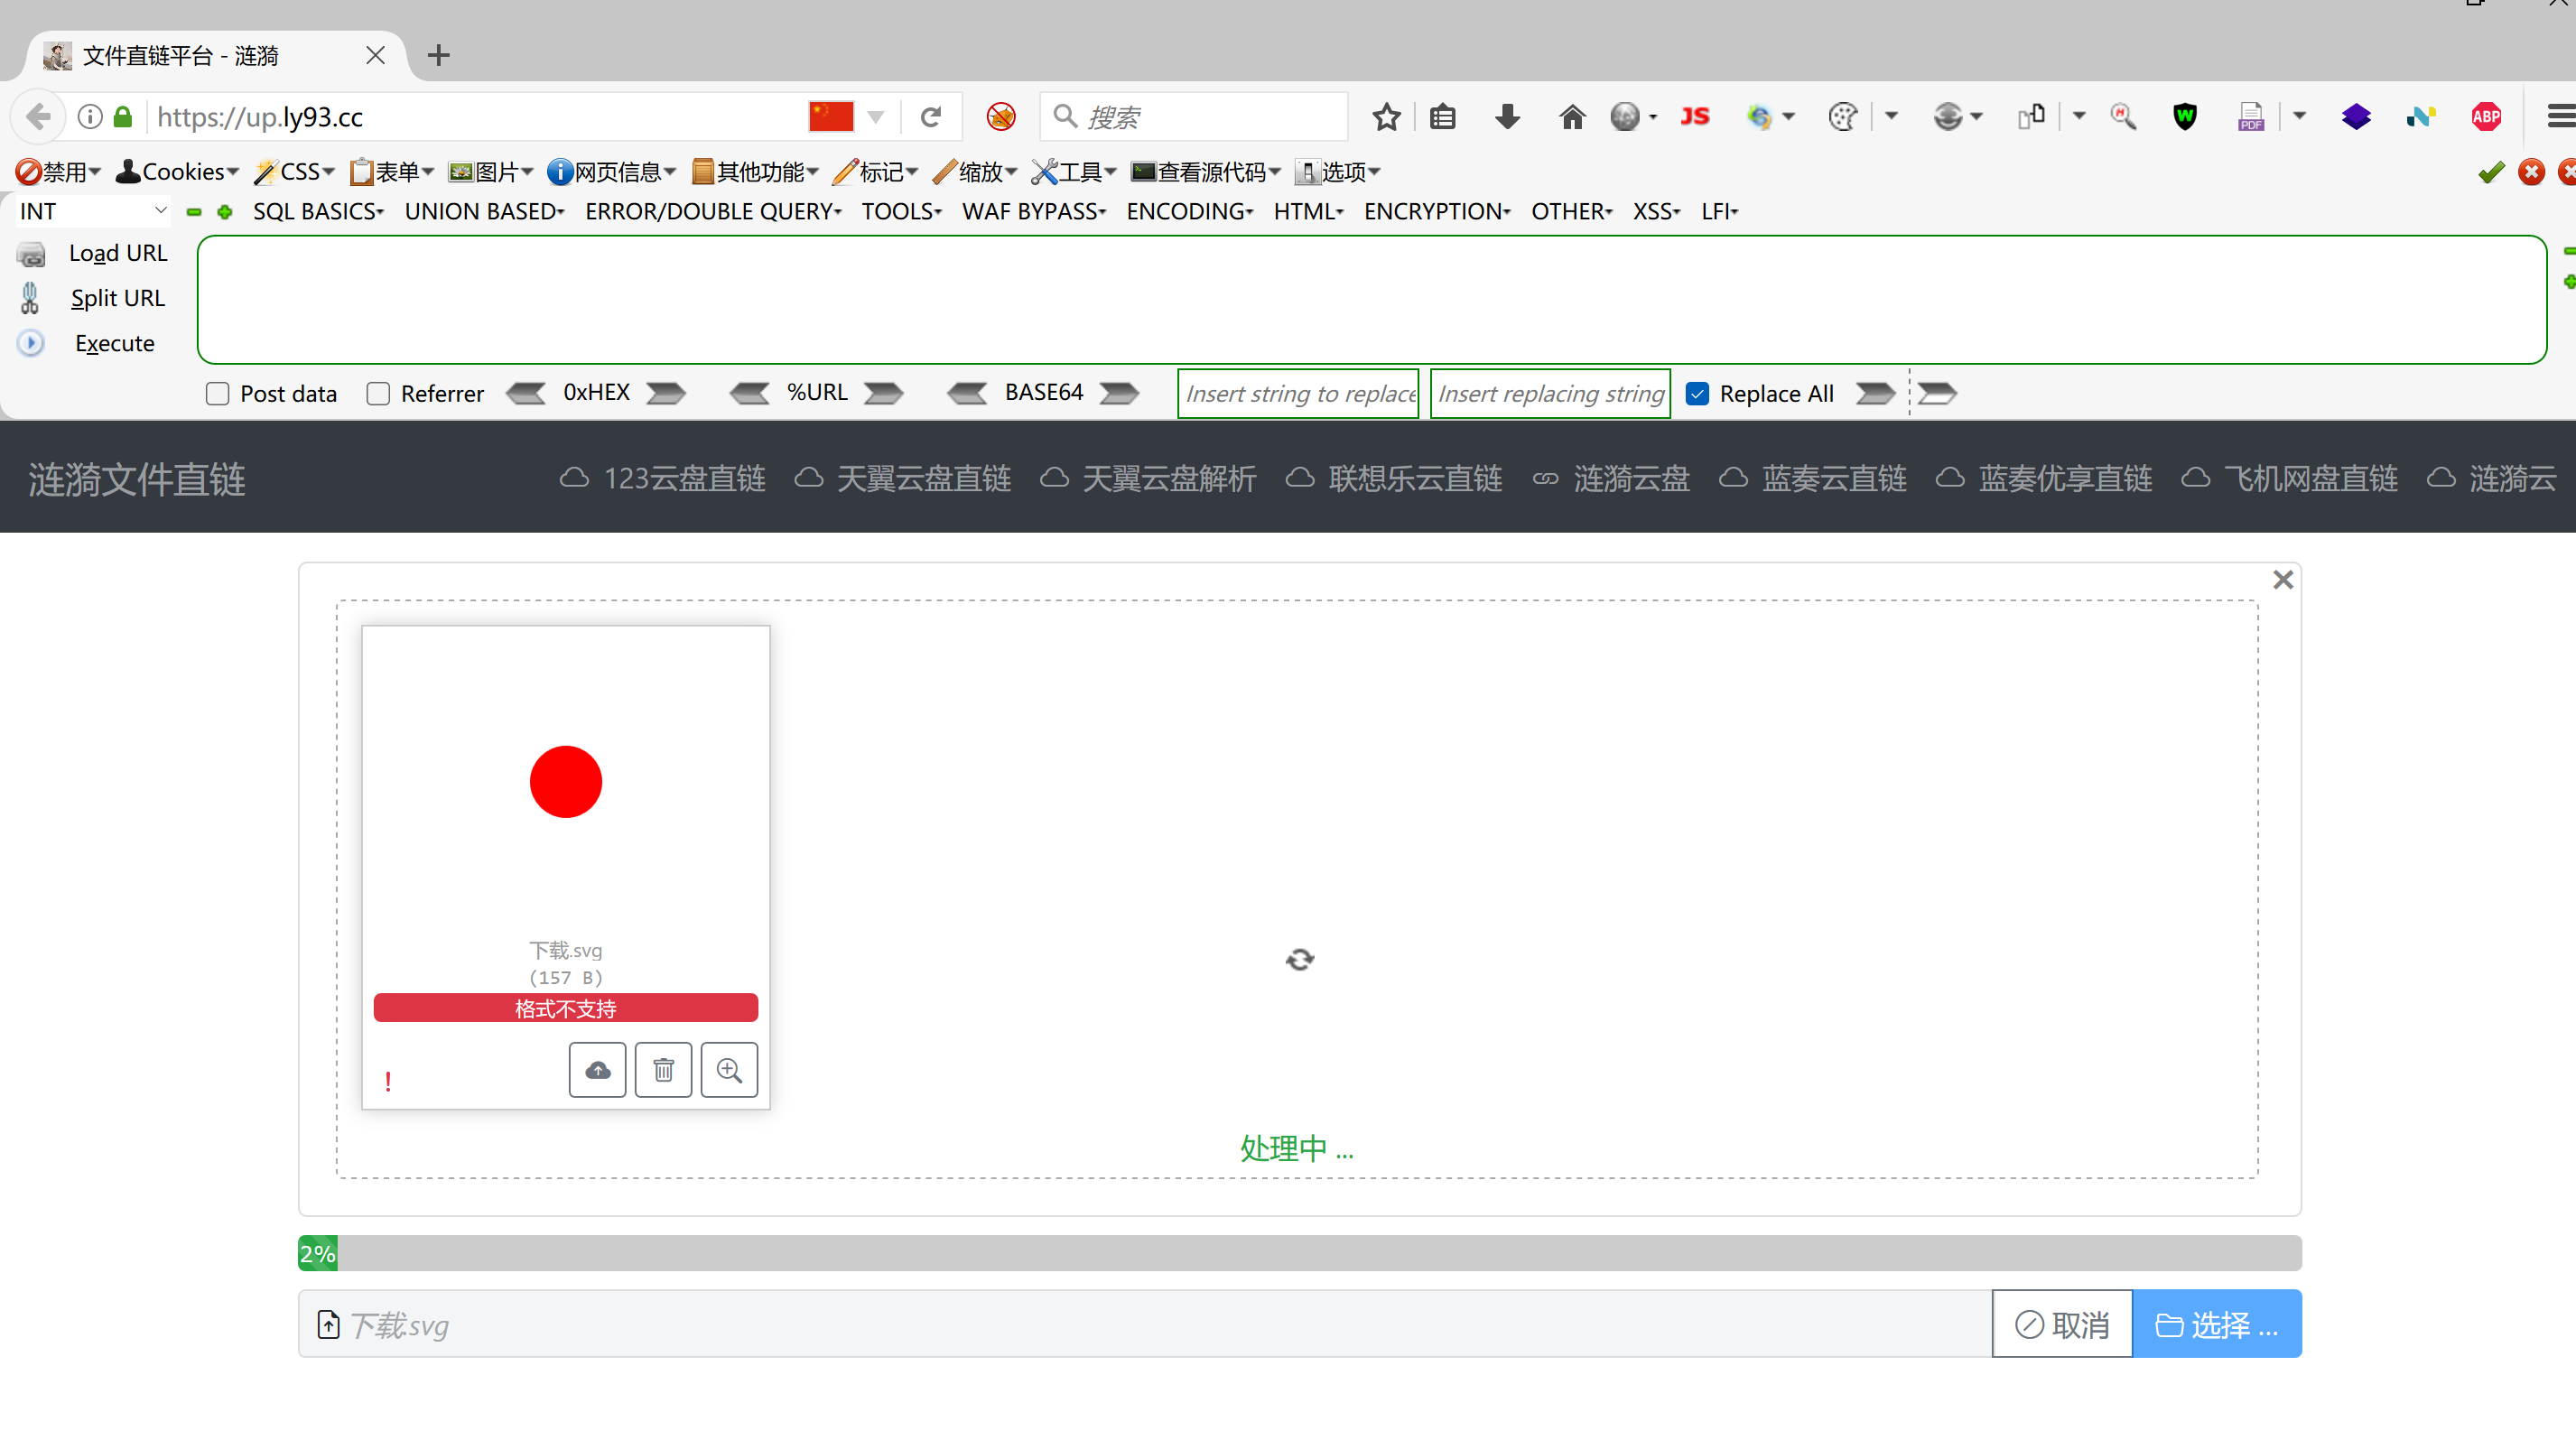Expand the Cookies dropdown in the toolbar

178,172
